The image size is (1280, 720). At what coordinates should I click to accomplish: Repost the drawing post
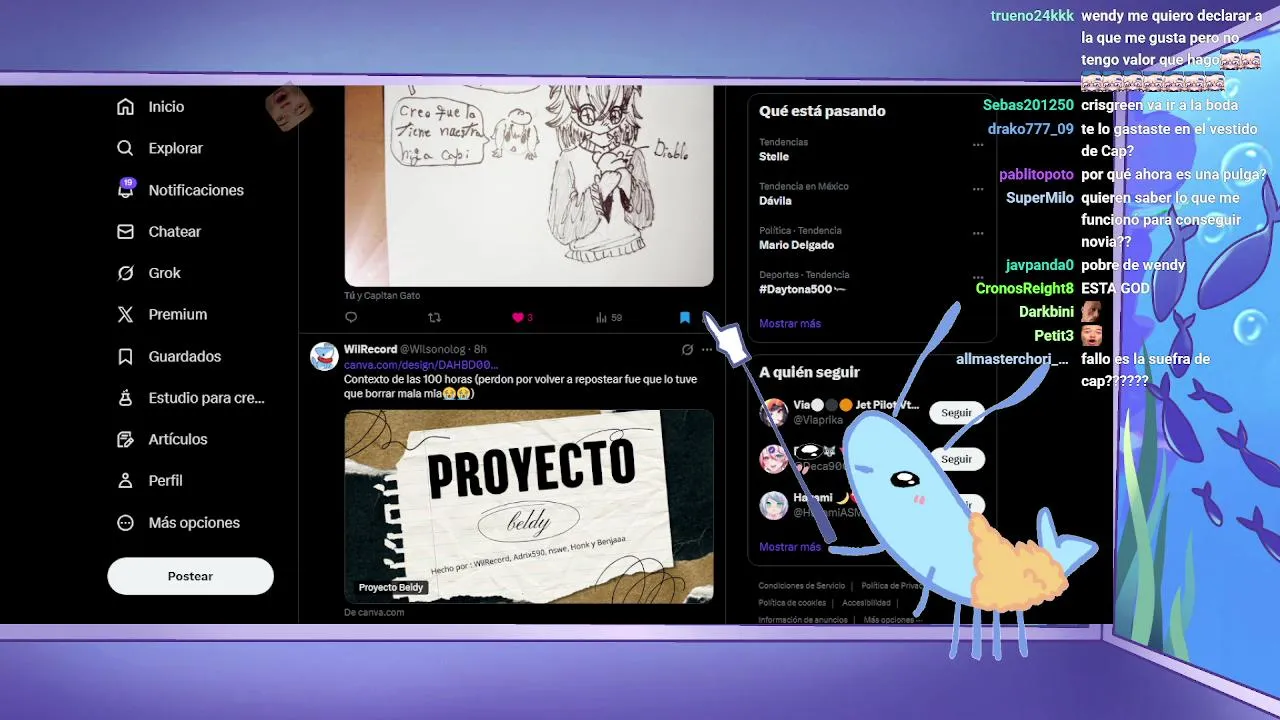[434, 317]
